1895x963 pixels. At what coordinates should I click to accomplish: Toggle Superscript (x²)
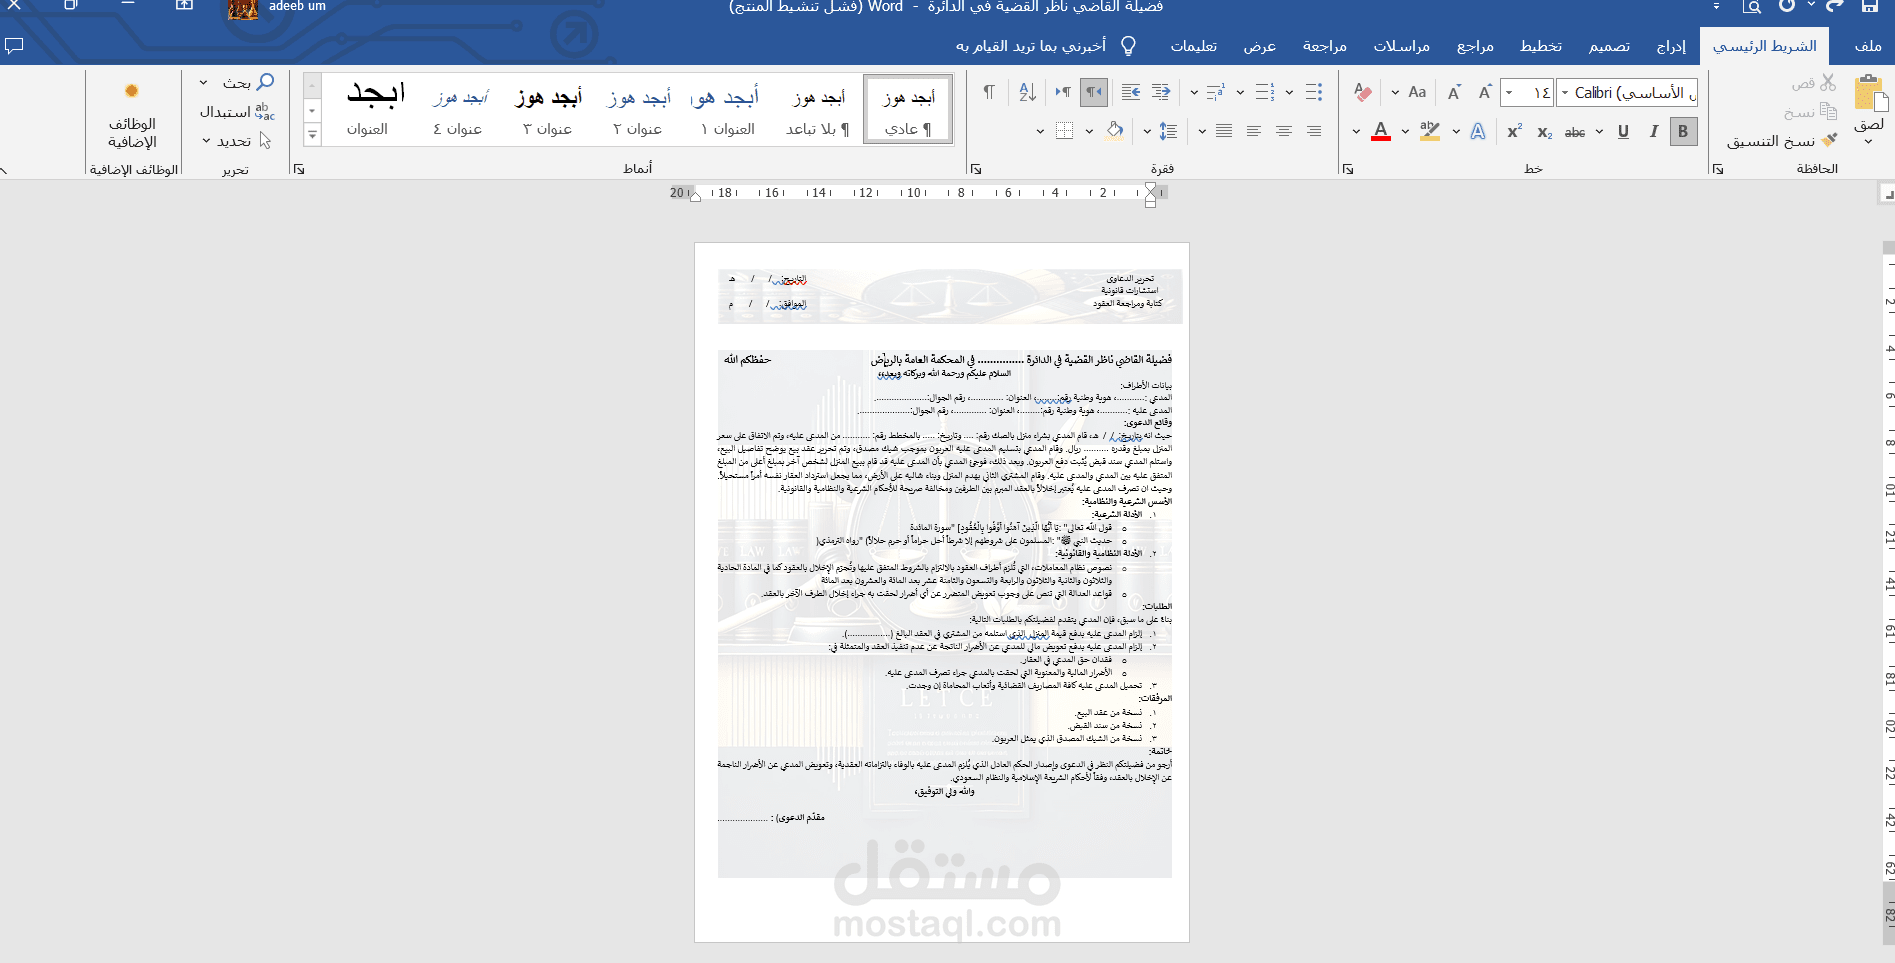tap(1515, 131)
